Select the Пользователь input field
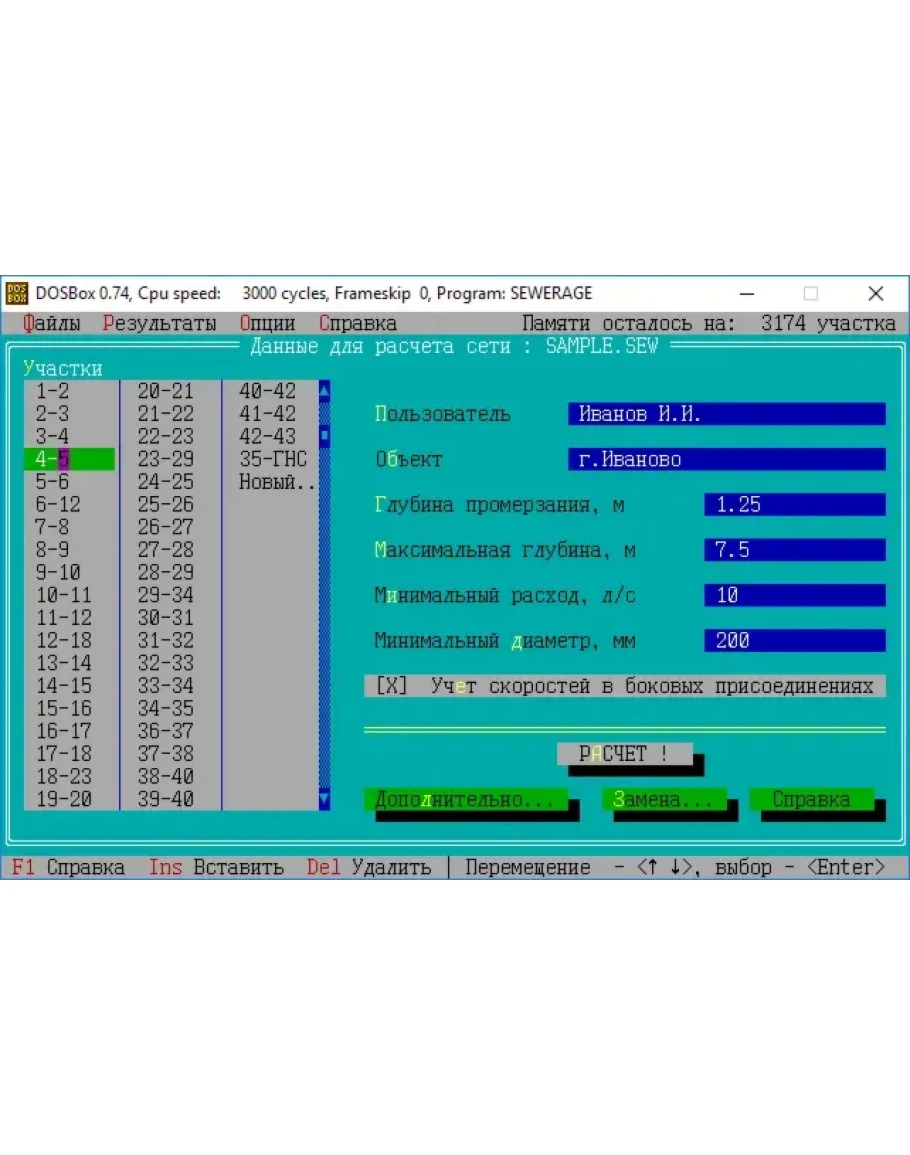Screen dimensions: 910x1155 click(x=726, y=414)
